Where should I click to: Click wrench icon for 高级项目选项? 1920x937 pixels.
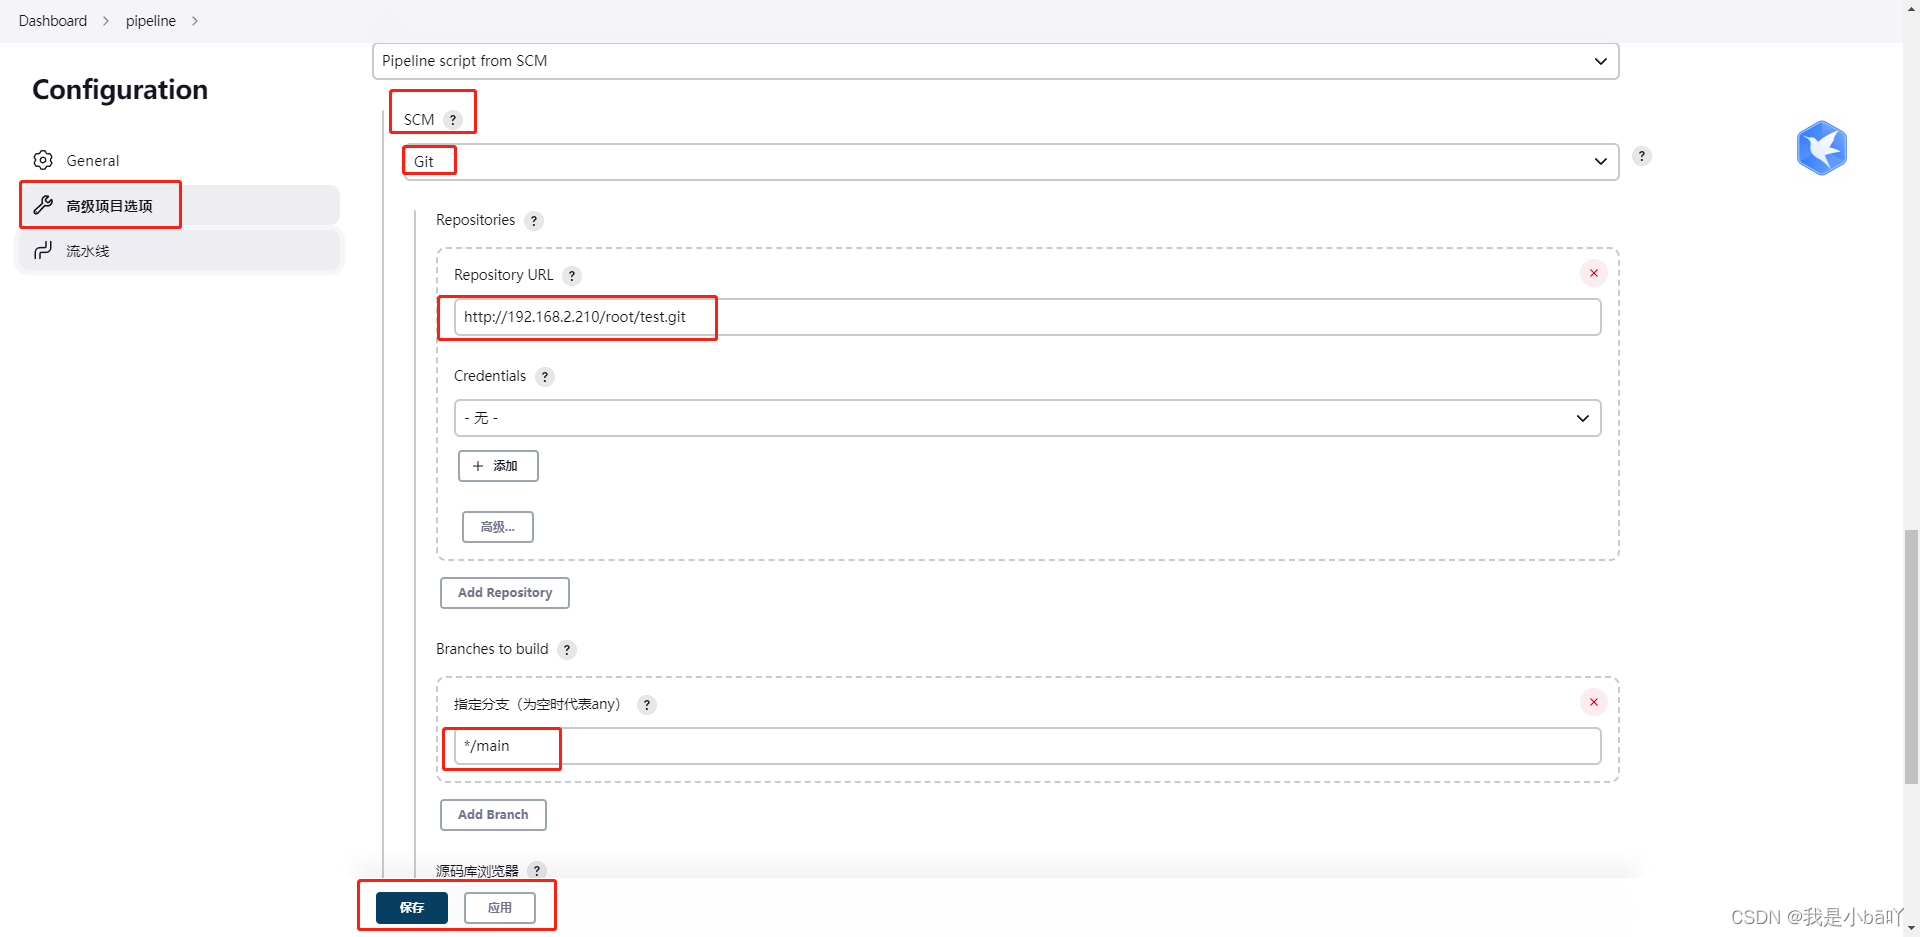(x=43, y=205)
